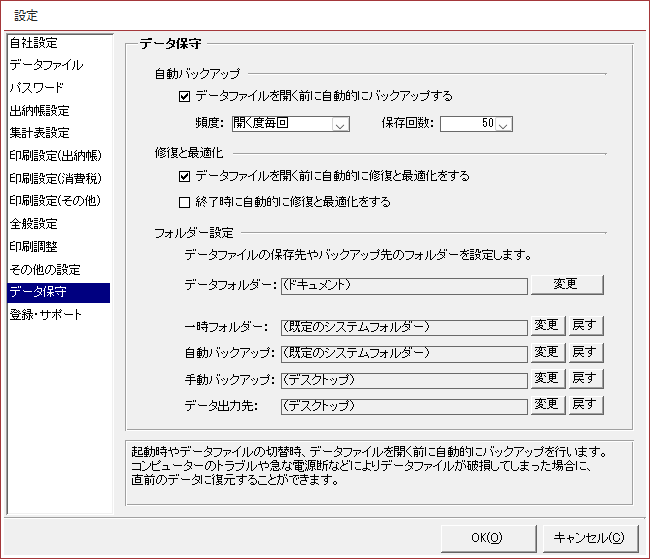Viewport: 650px width, 559px height.
Task: Open 登録・サポート section
Action: pyautogui.click(x=46, y=315)
